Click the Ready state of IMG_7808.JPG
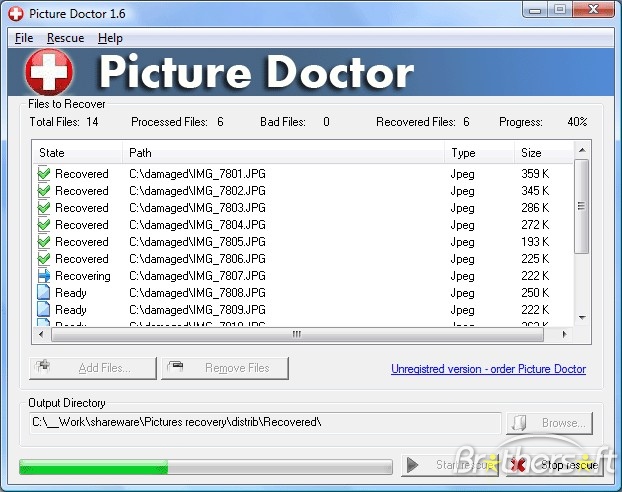This screenshot has width=622, height=492. coord(71,293)
